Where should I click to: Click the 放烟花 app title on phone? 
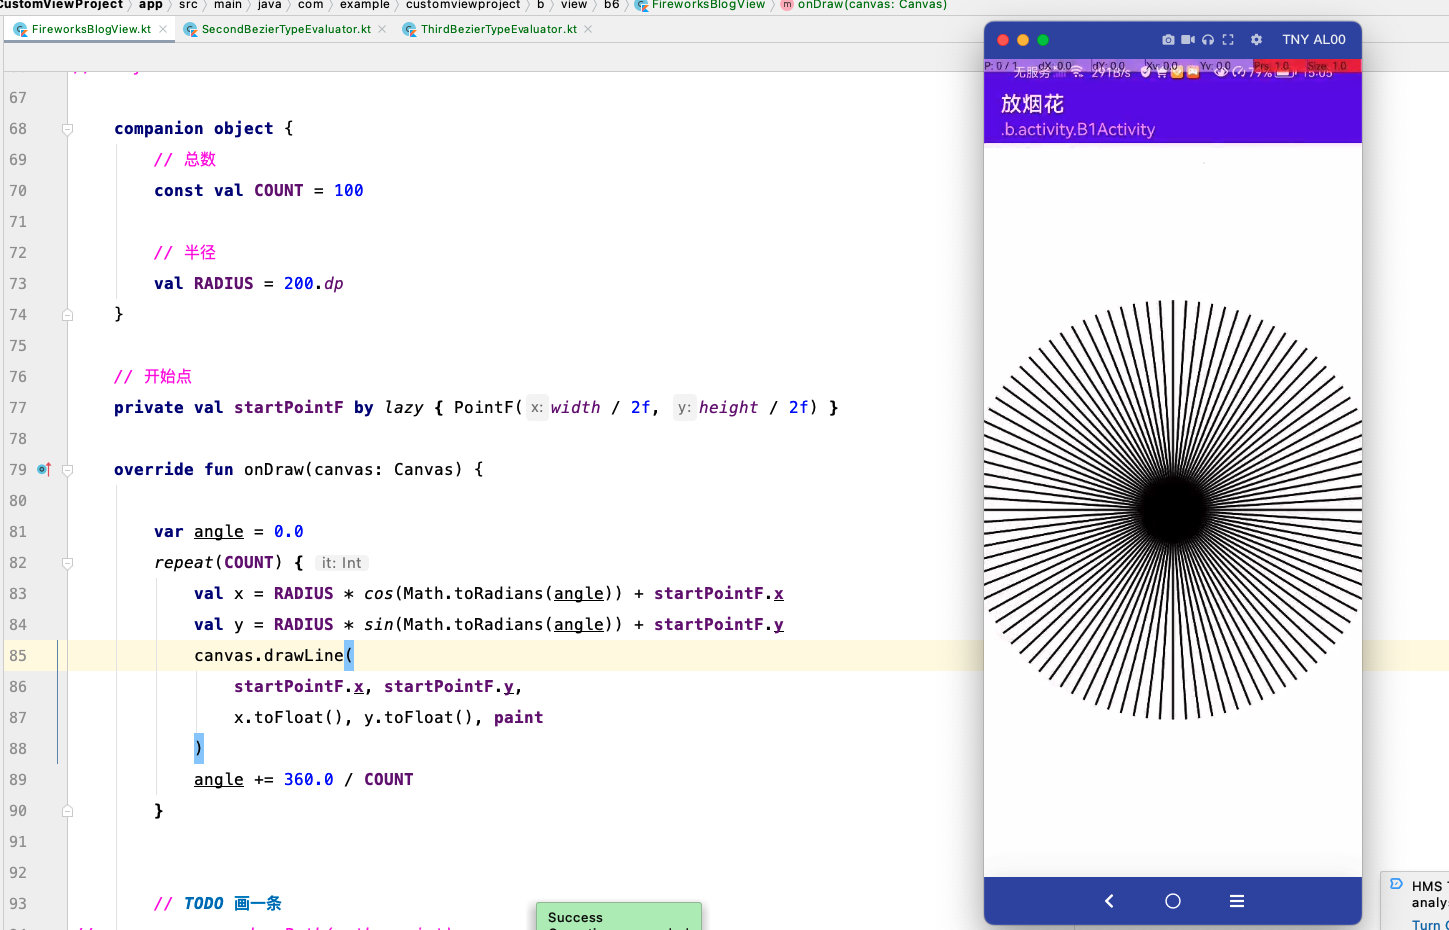tap(1032, 104)
